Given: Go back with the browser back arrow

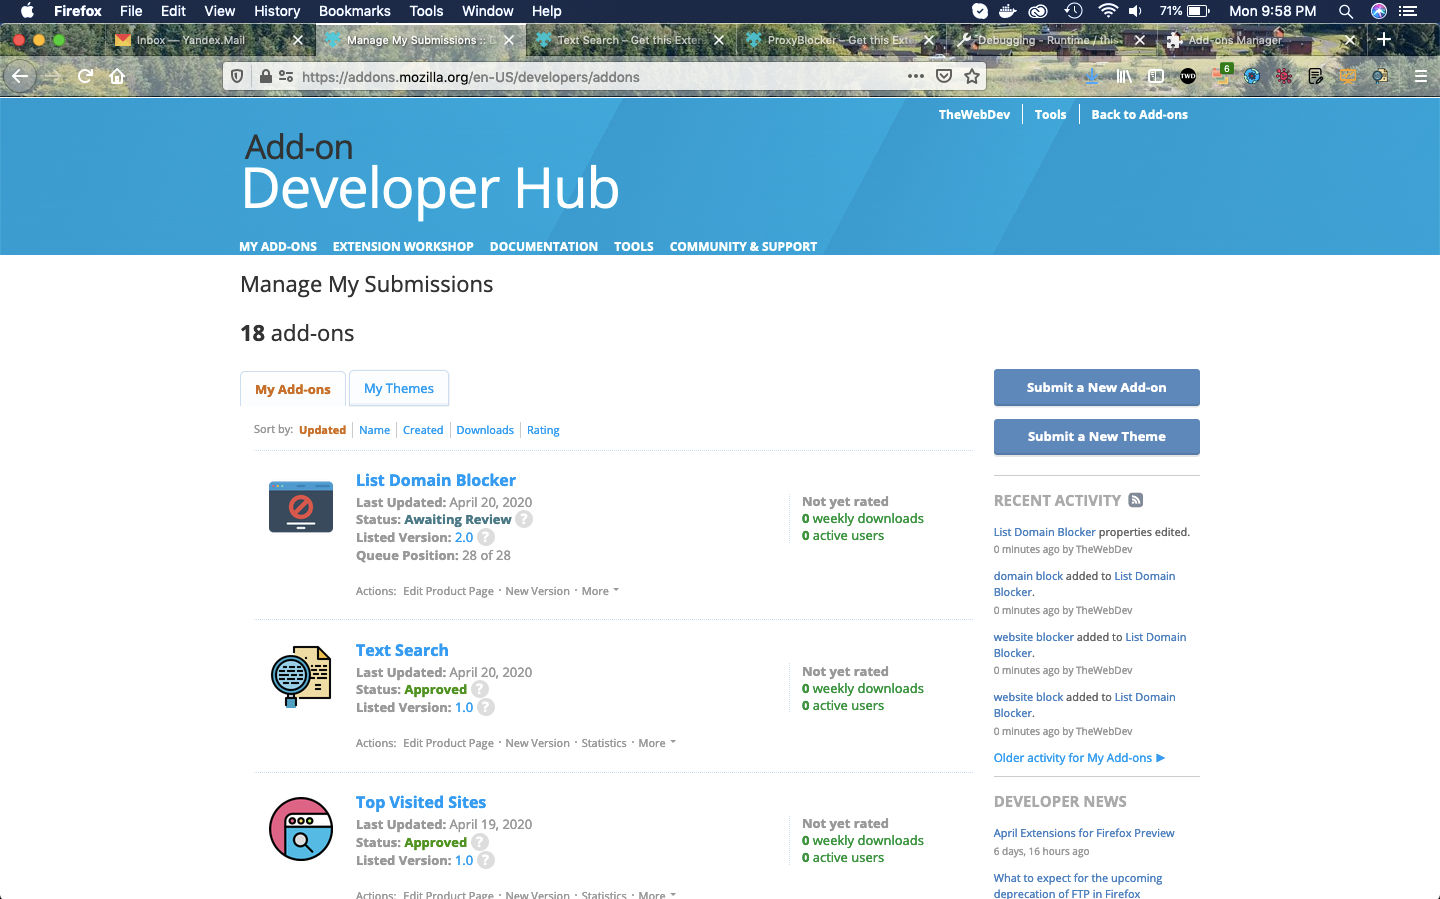Looking at the screenshot, I should (20, 76).
